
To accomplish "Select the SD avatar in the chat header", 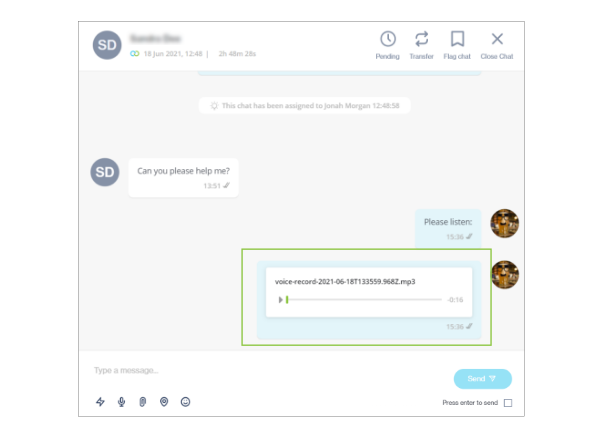I will pyautogui.click(x=107, y=45).
